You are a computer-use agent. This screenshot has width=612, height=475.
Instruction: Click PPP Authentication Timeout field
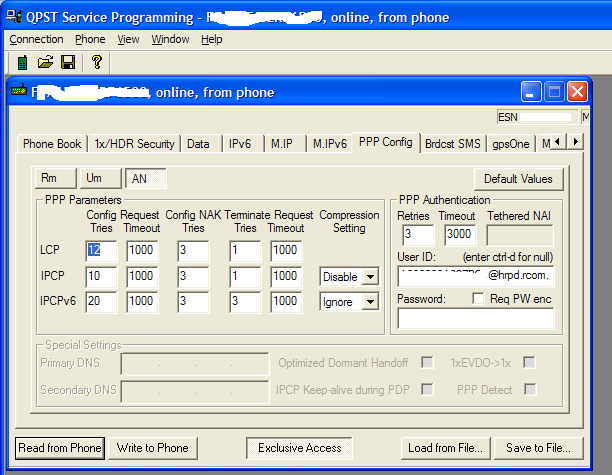[460, 235]
